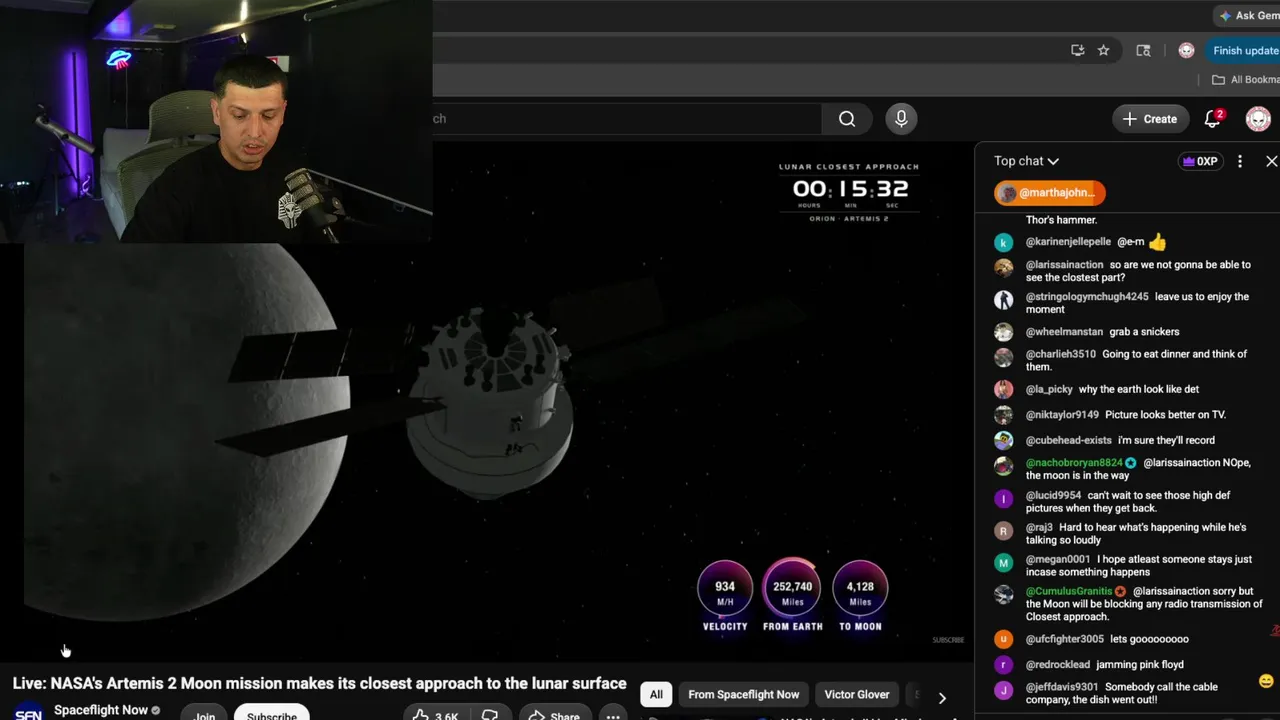Click the Join button

coord(204,714)
